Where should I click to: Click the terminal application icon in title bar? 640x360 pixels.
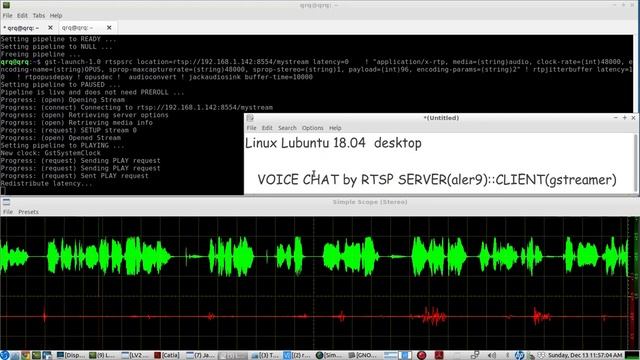(x=6, y=5)
